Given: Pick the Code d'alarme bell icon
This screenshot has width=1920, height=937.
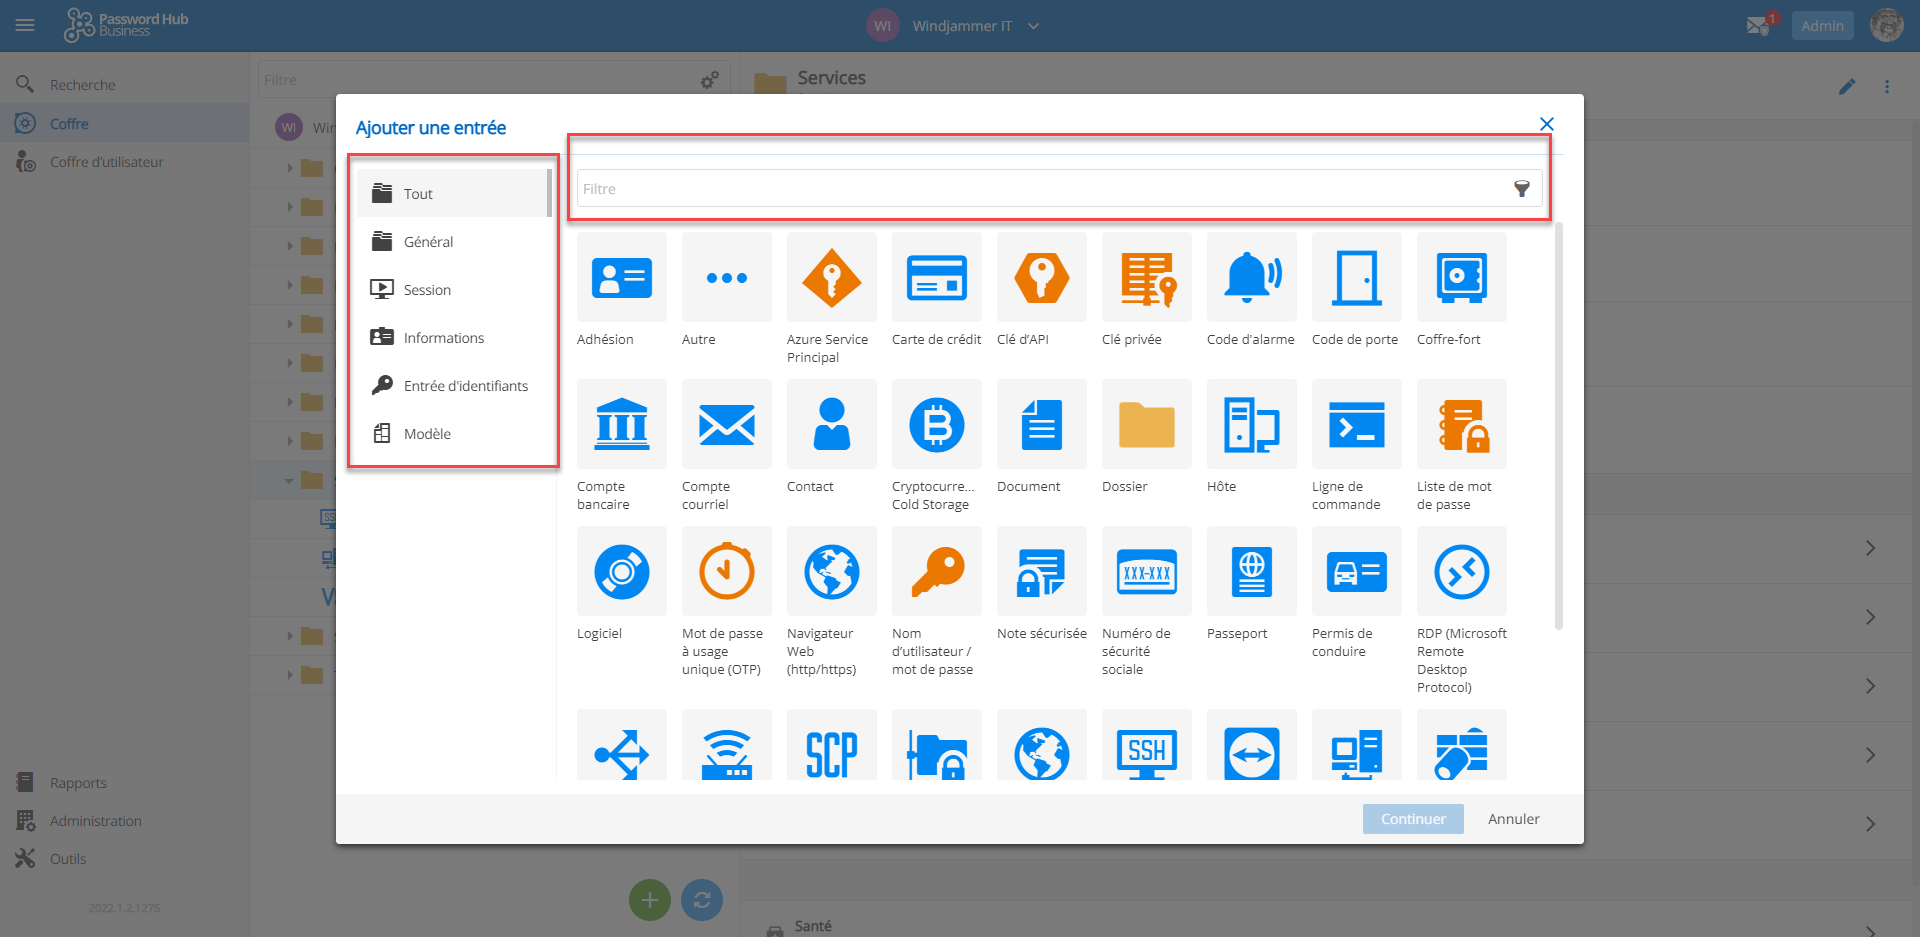Looking at the screenshot, I should pos(1251,277).
